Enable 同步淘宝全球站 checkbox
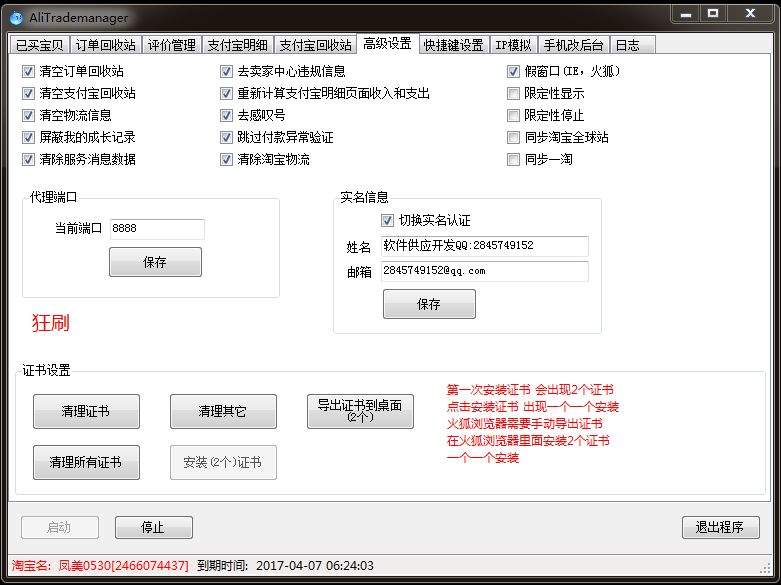The width and height of the screenshot is (781, 585). pyautogui.click(x=513, y=137)
